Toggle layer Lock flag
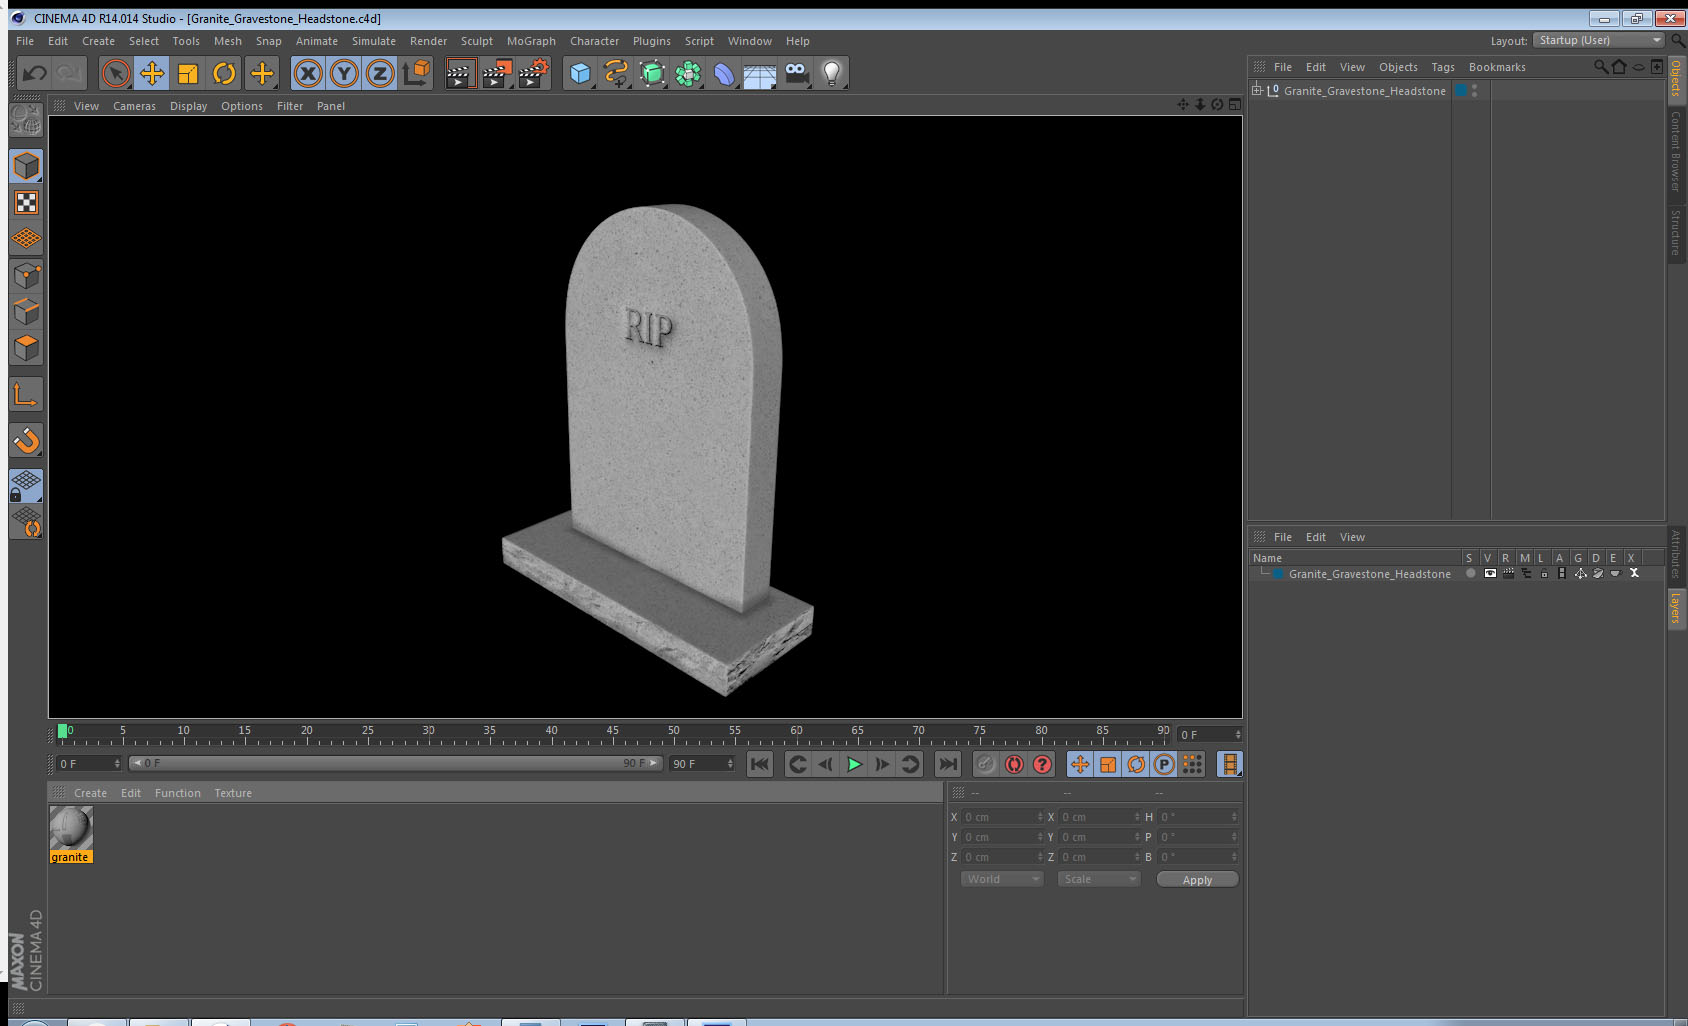 [1544, 573]
